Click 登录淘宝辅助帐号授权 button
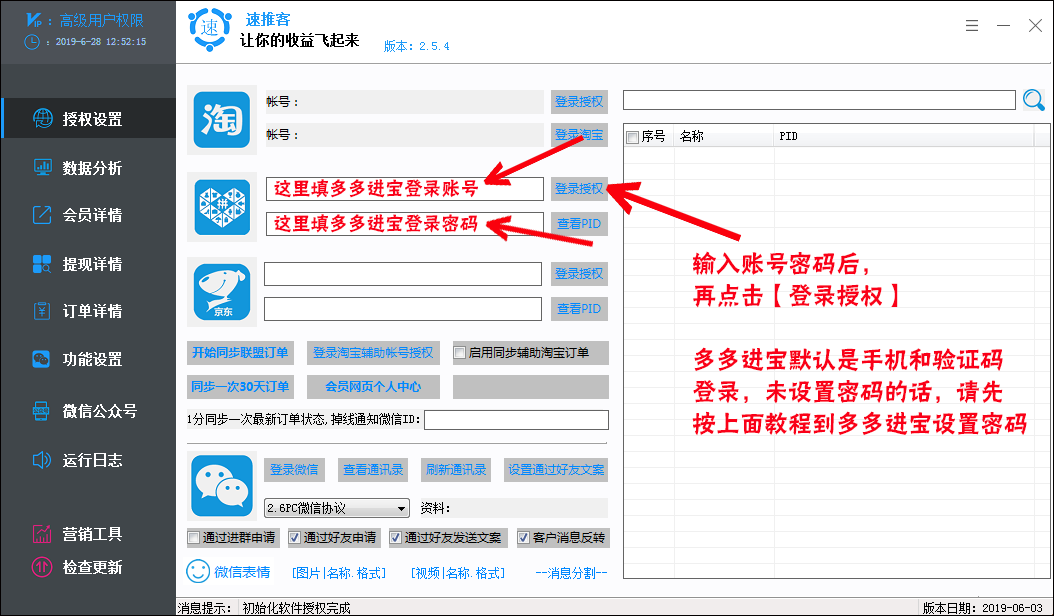The height and width of the screenshot is (616, 1054). click(373, 352)
